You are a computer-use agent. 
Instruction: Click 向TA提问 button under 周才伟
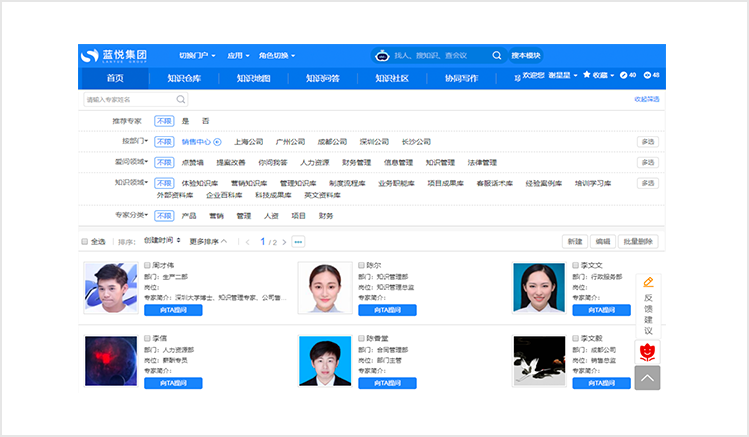pos(173,310)
